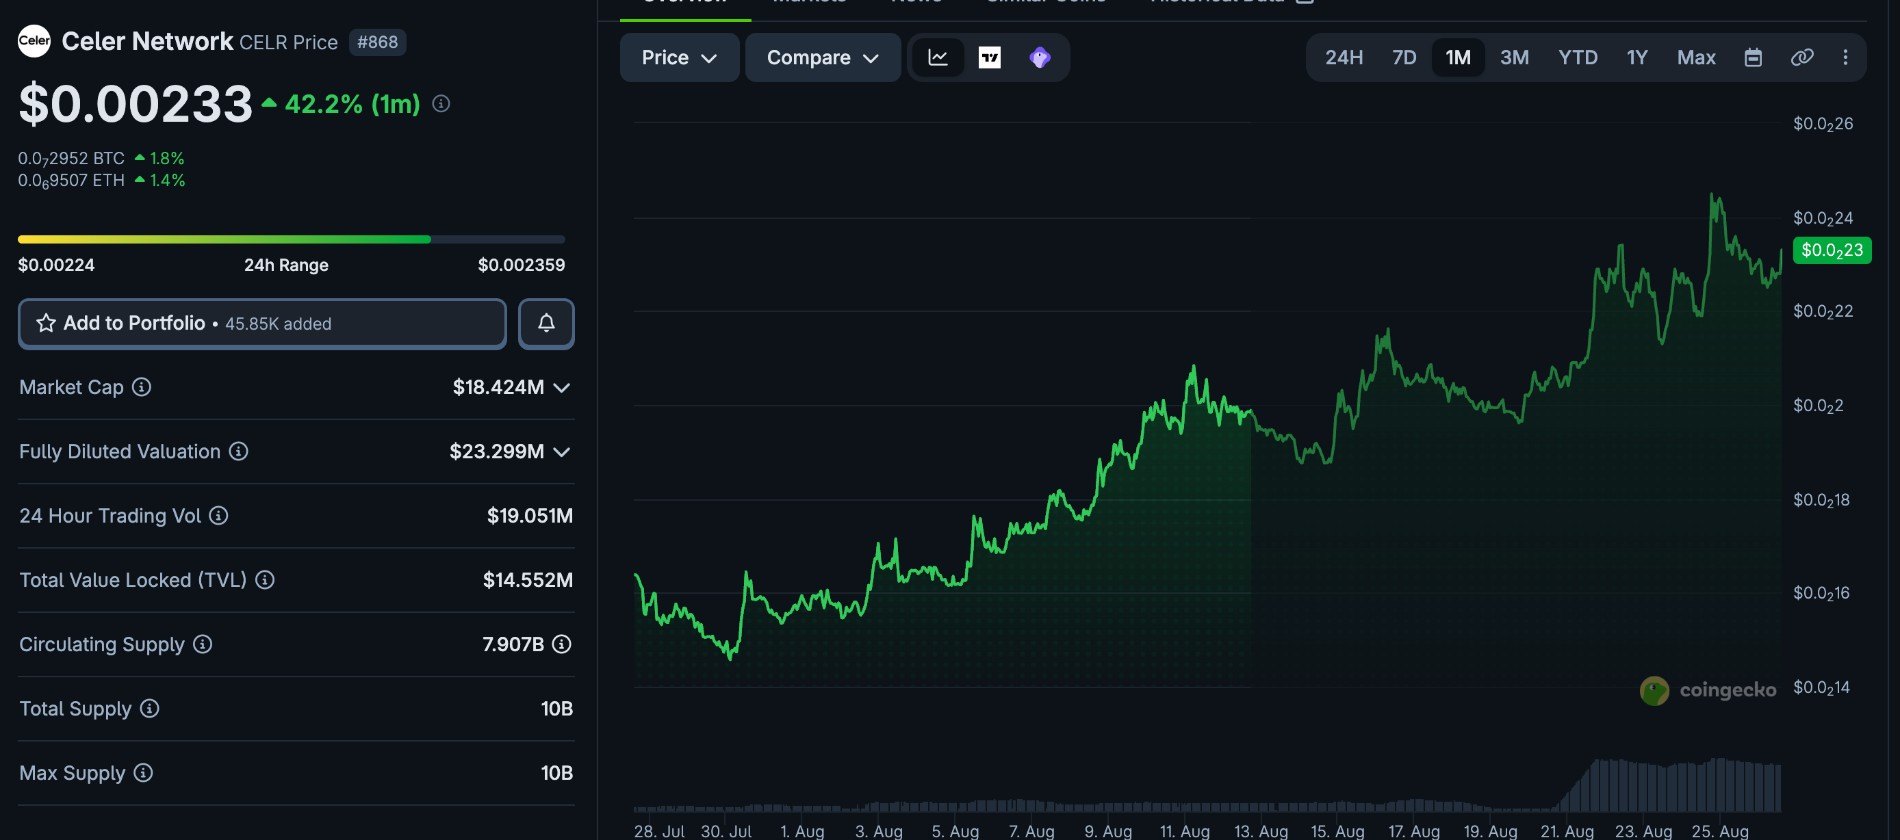Image resolution: width=1900 pixels, height=840 pixels.
Task: Click the price alert bell icon
Action: (x=546, y=323)
